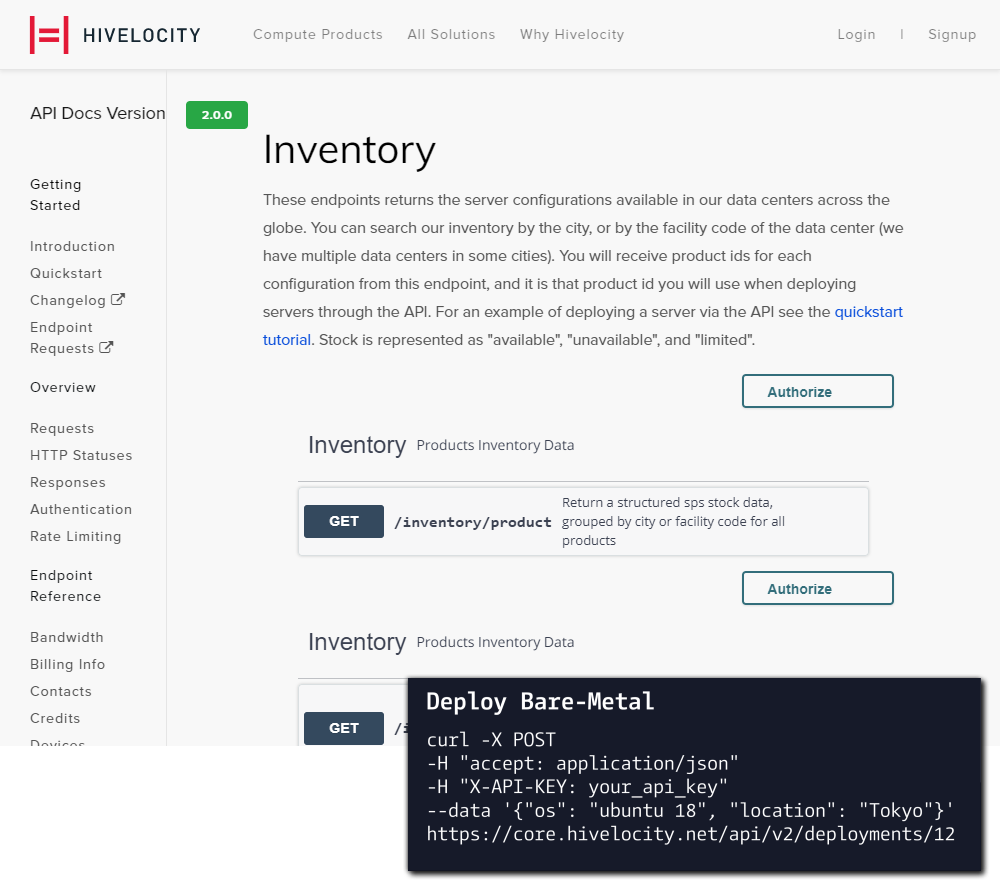Click the Authorize button below /inventory/product
The height and width of the screenshot is (880, 1000).
coord(818,588)
